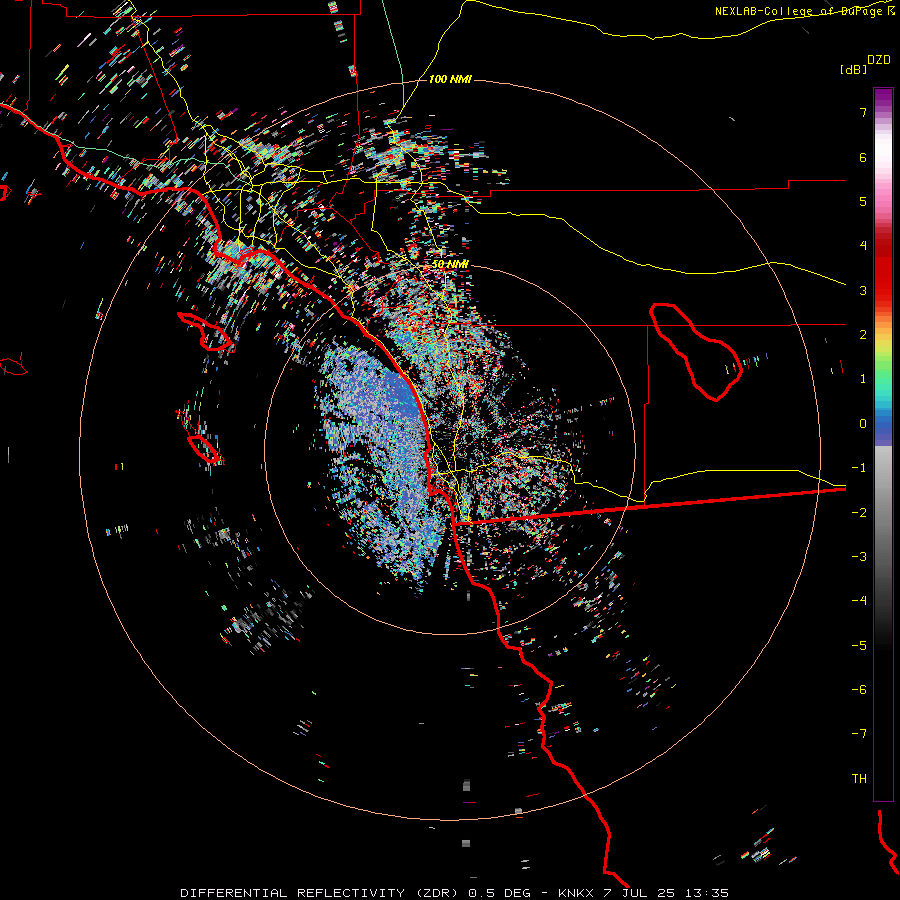900x900 pixels.
Task: Click the scale value 0
Action: pos(863,424)
